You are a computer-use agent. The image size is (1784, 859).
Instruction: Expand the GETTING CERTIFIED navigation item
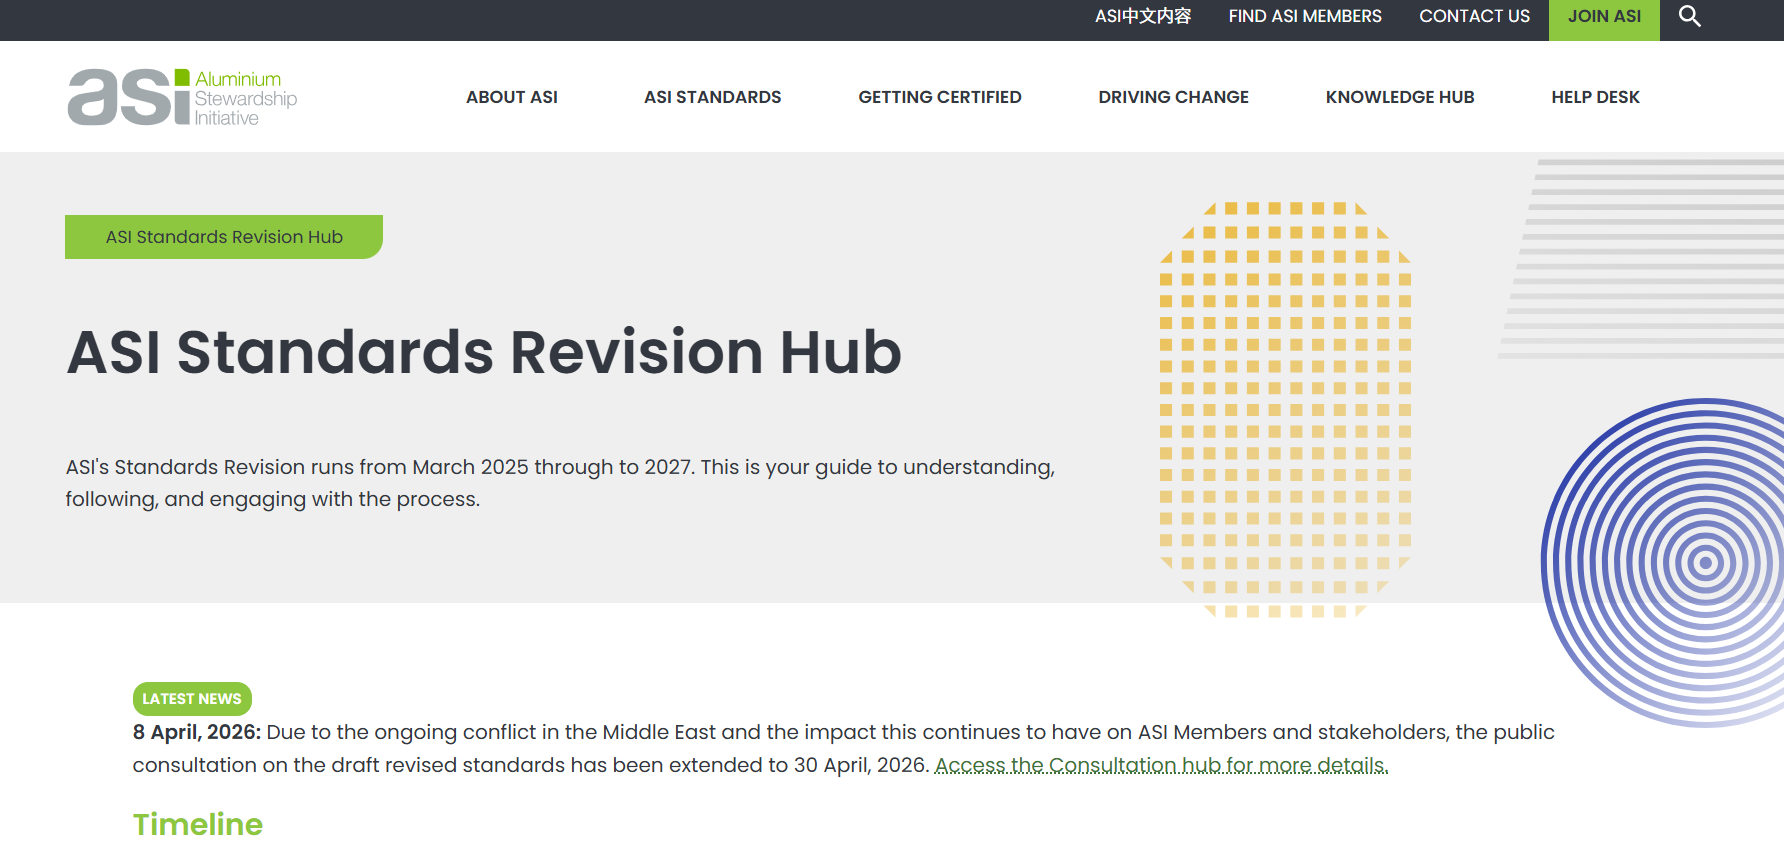[x=939, y=97]
